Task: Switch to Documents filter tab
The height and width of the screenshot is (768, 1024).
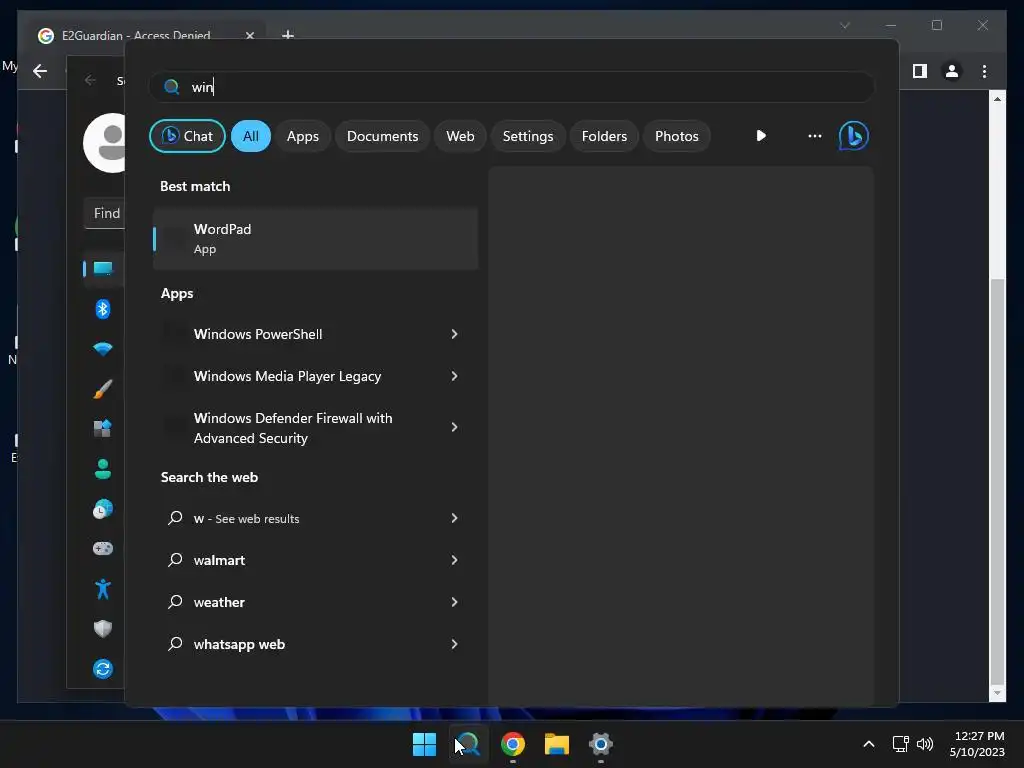Action: pyautogui.click(x=382, y=136)
